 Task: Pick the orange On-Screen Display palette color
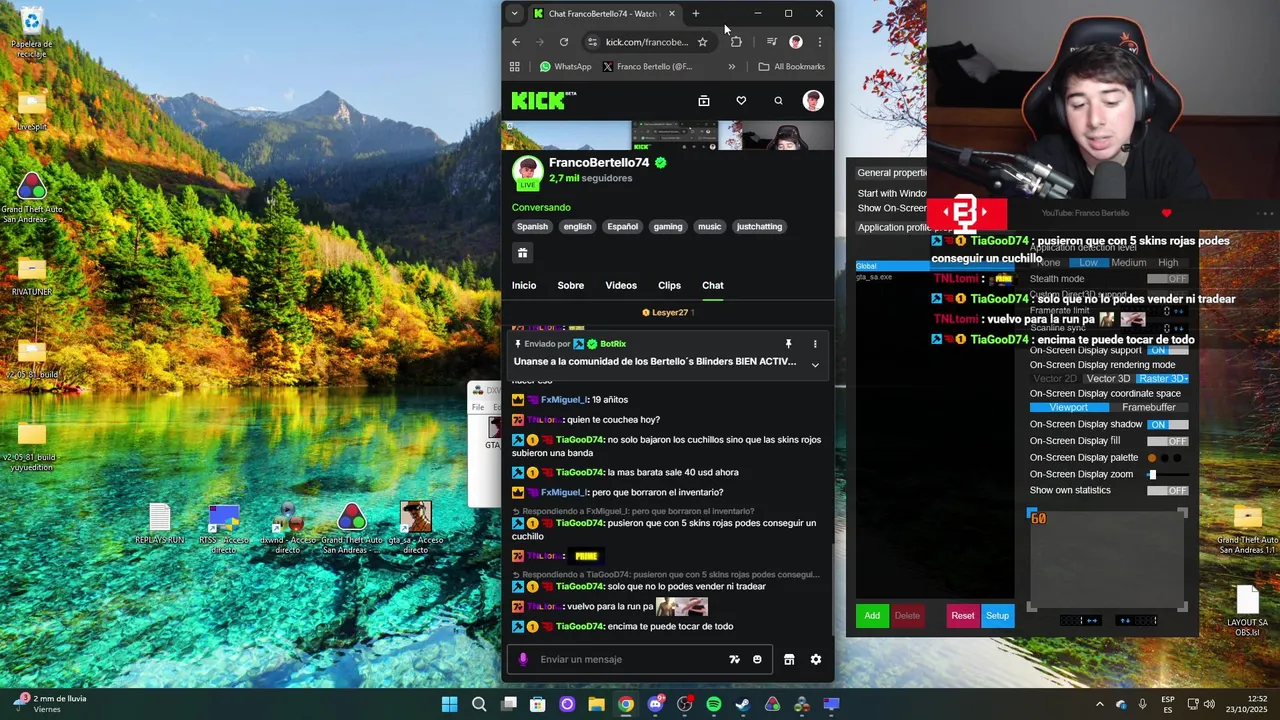click(x=1152, y=458)
